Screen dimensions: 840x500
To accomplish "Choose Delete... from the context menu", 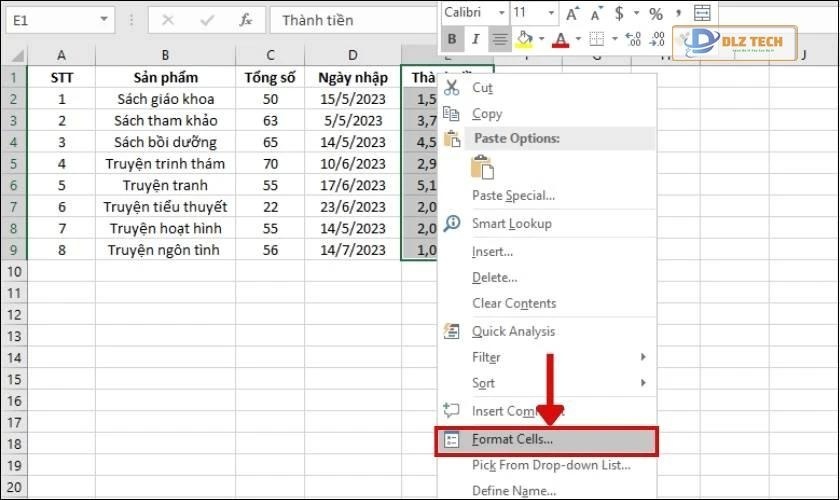I will tap(546, 278).
